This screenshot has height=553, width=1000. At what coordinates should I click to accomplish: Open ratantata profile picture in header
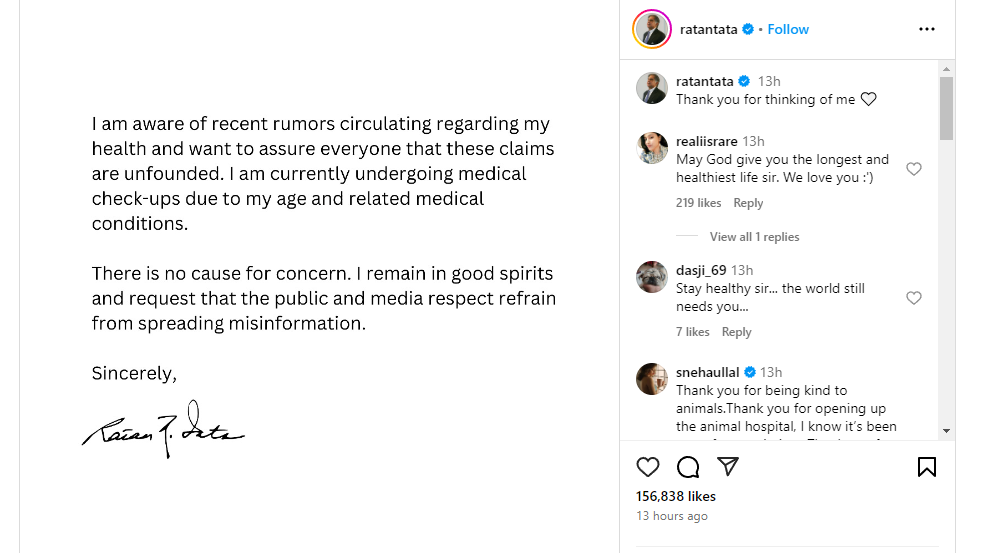[652, 29]
